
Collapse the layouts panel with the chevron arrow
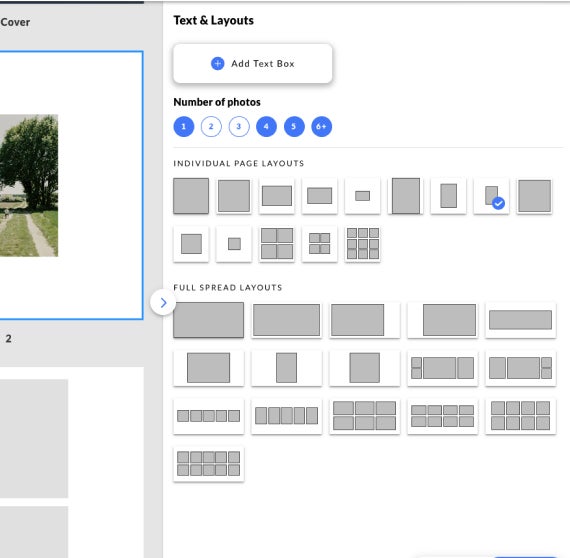pyautogui.click(x=163, y=302)
